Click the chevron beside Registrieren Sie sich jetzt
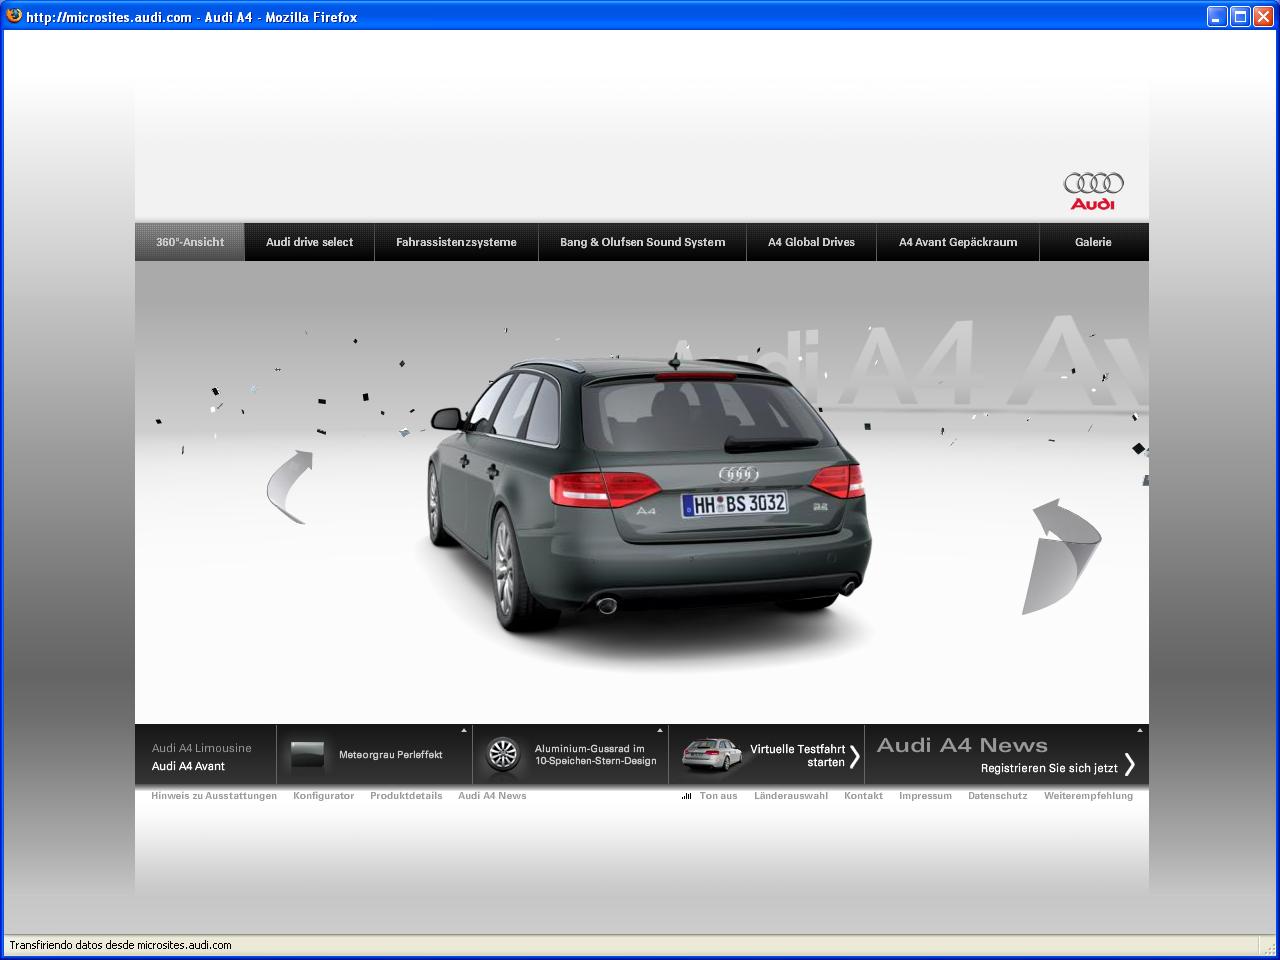This screenshot has height=960, width=1280. coord(1129,764)
